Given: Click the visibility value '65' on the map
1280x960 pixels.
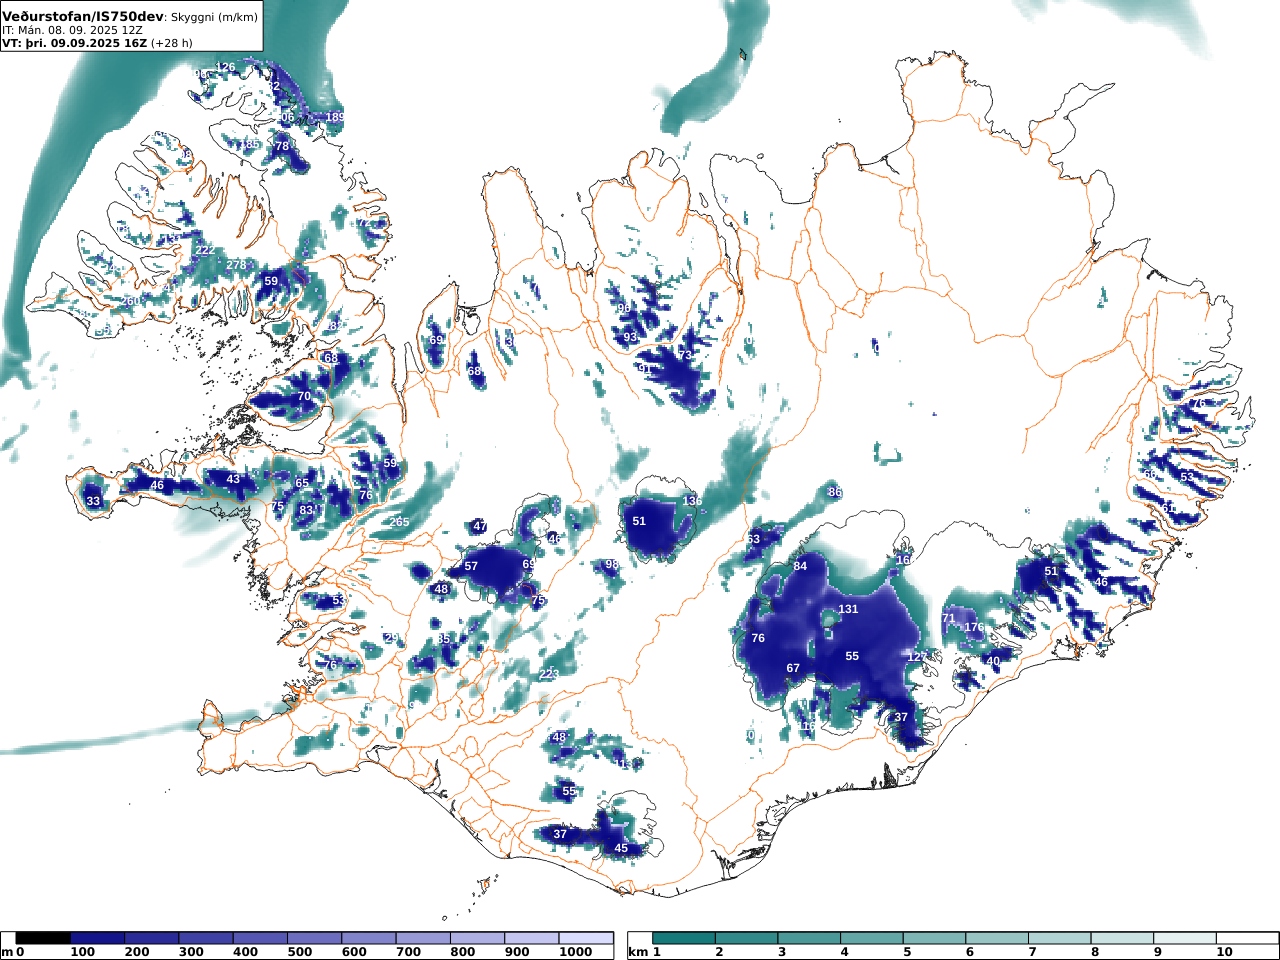Looking at the screenshot, I should [x=302, y=483].
